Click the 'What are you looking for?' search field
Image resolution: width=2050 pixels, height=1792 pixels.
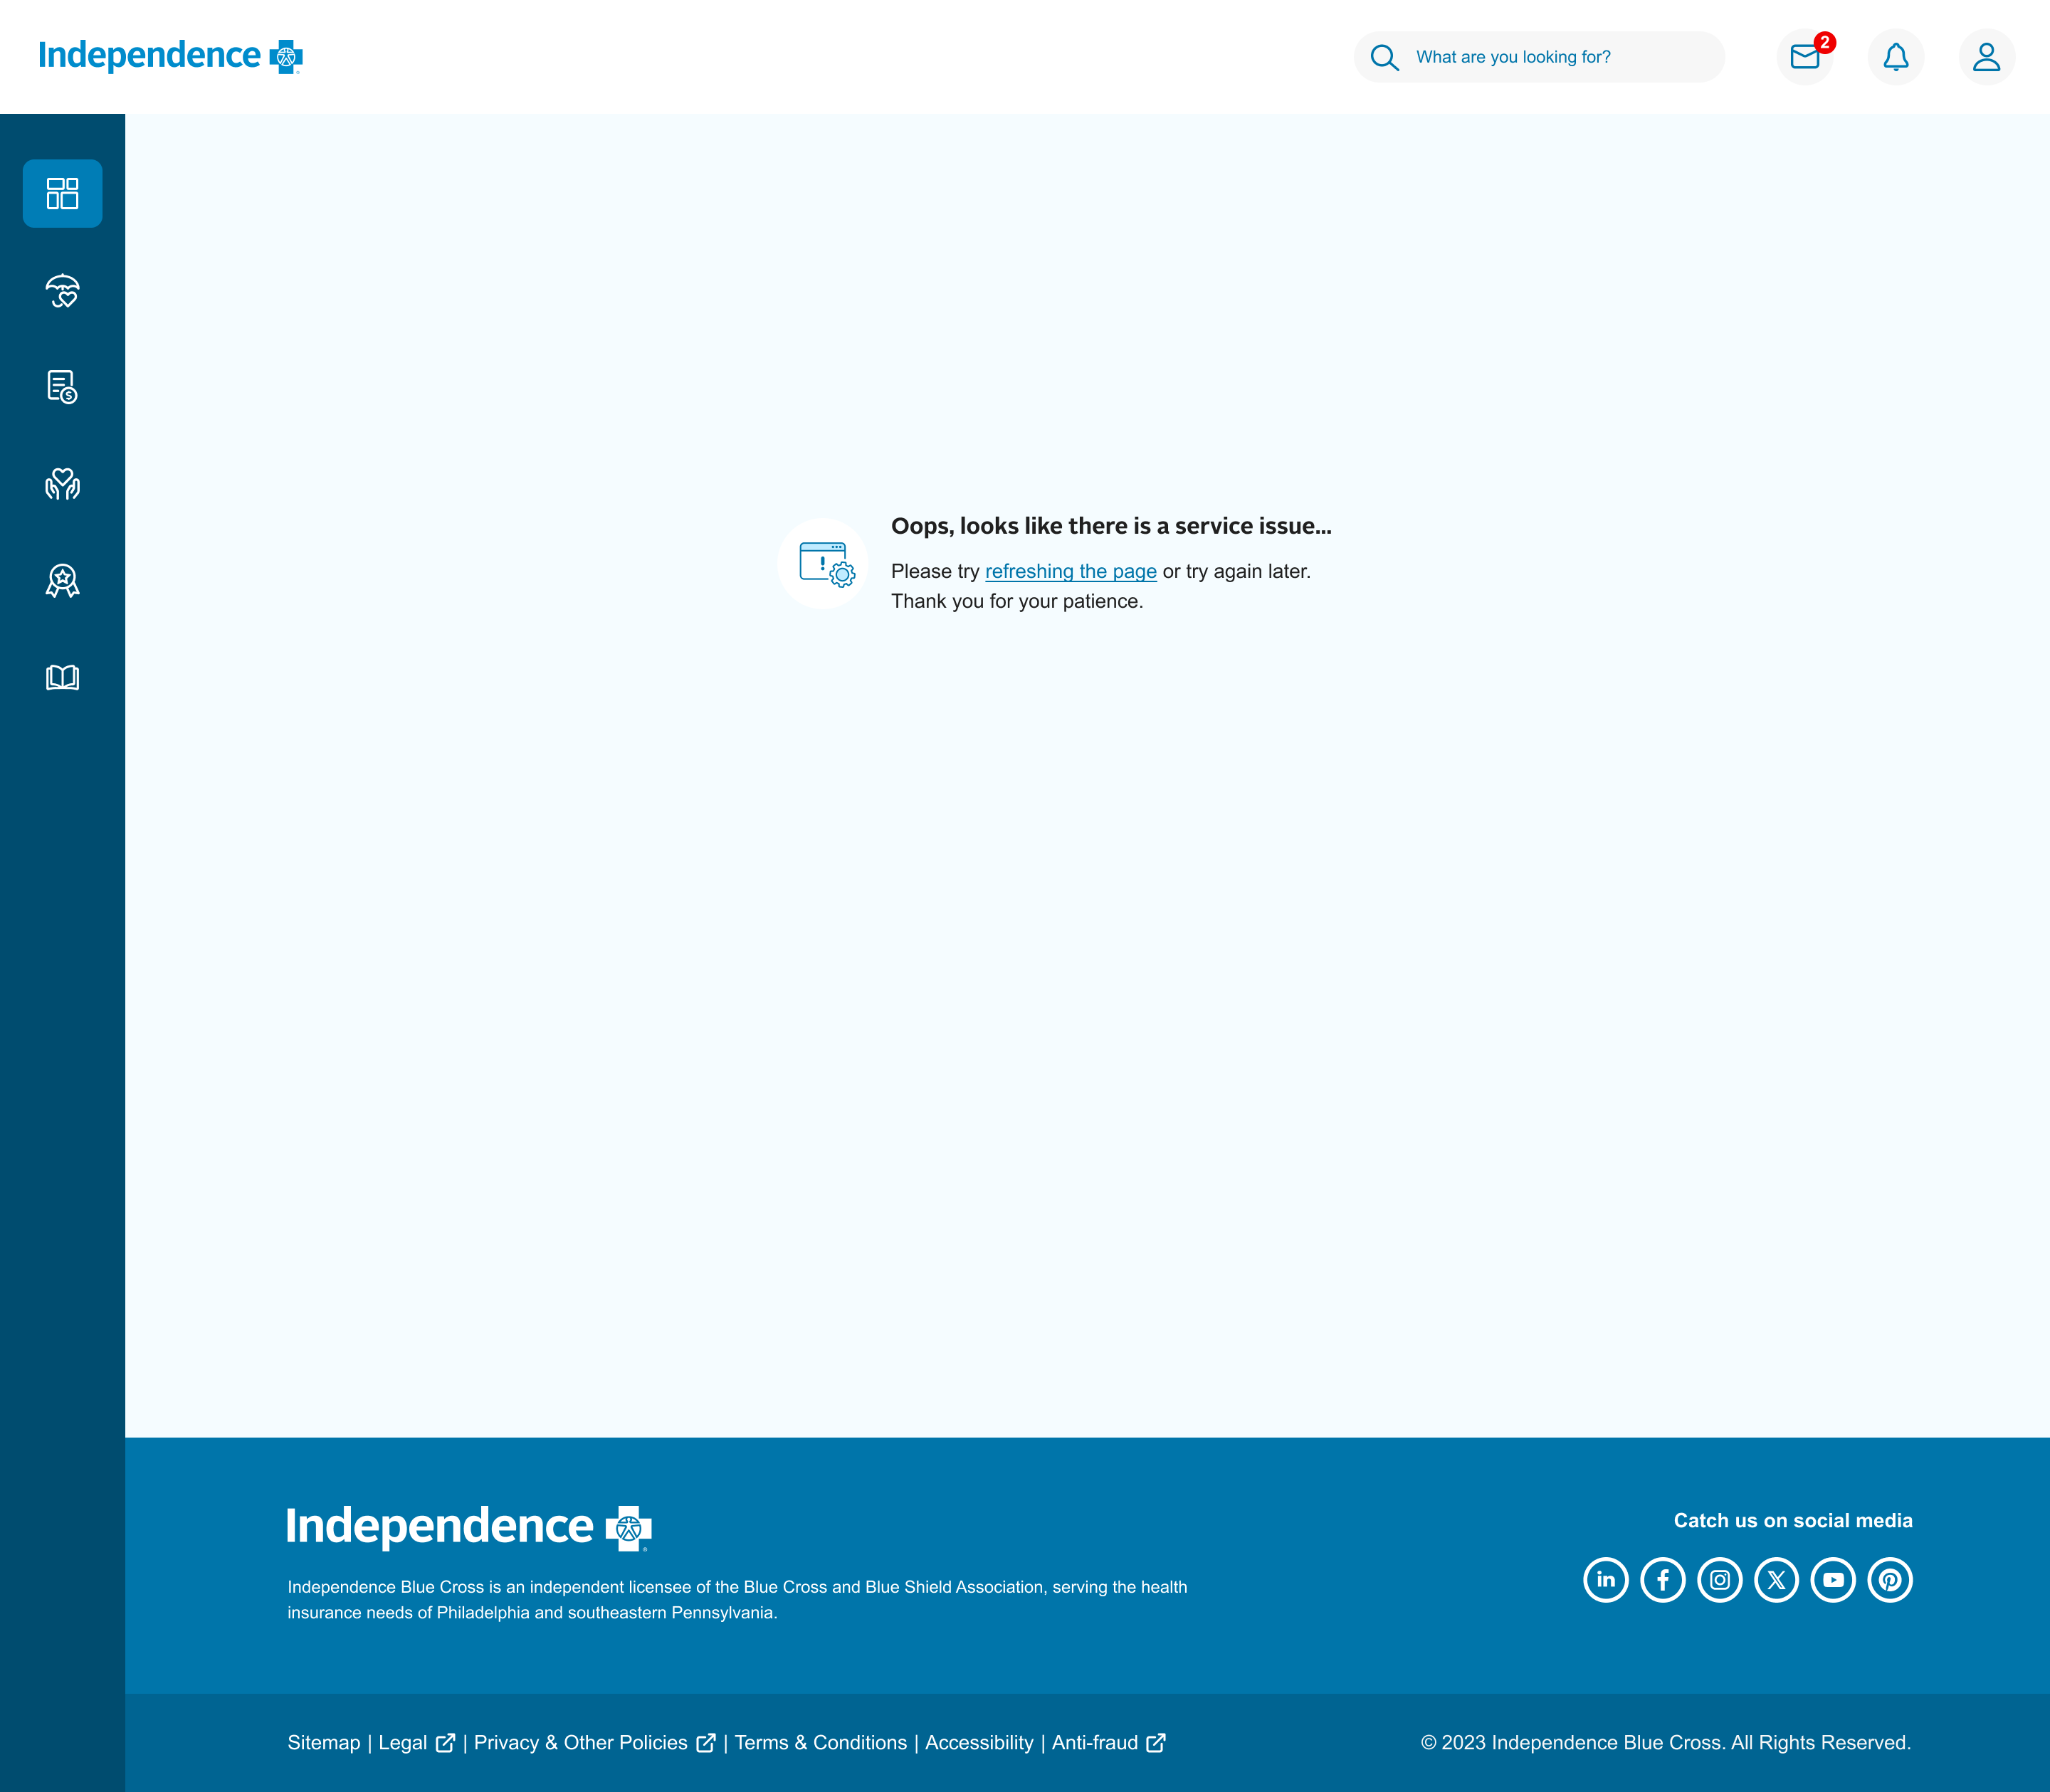coord(1560,57)
